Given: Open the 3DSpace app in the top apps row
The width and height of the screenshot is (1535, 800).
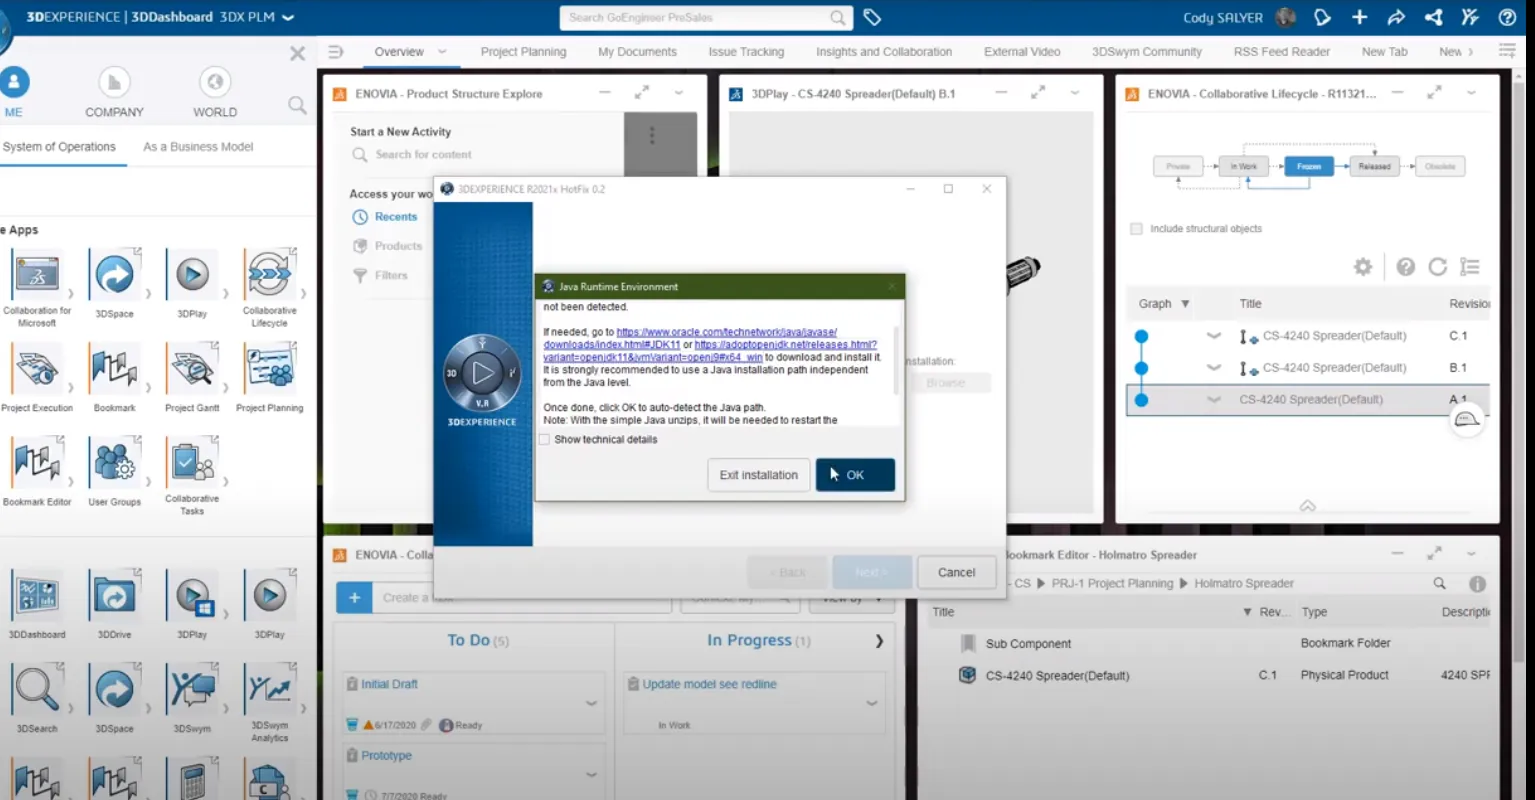Looking at the screenshot, I should pyautogui.click(x=114, y=275).
